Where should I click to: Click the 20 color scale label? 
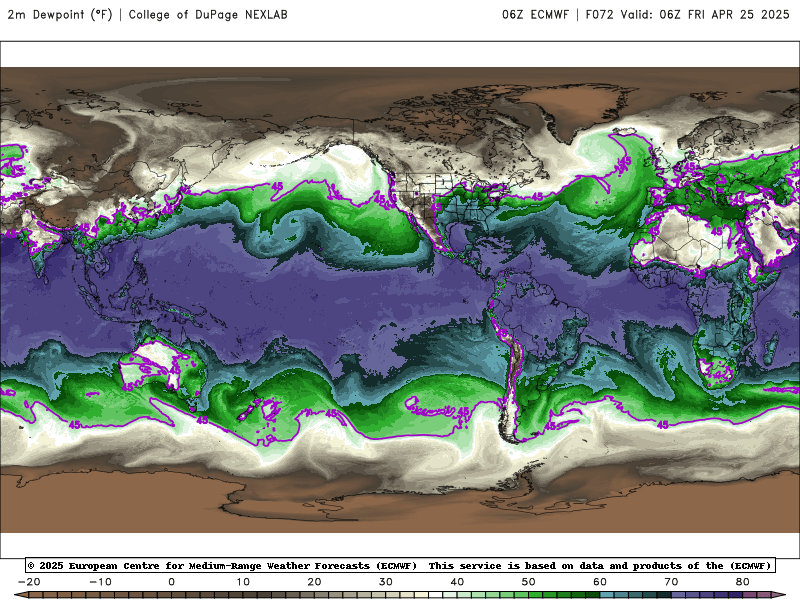coord(314,582)
